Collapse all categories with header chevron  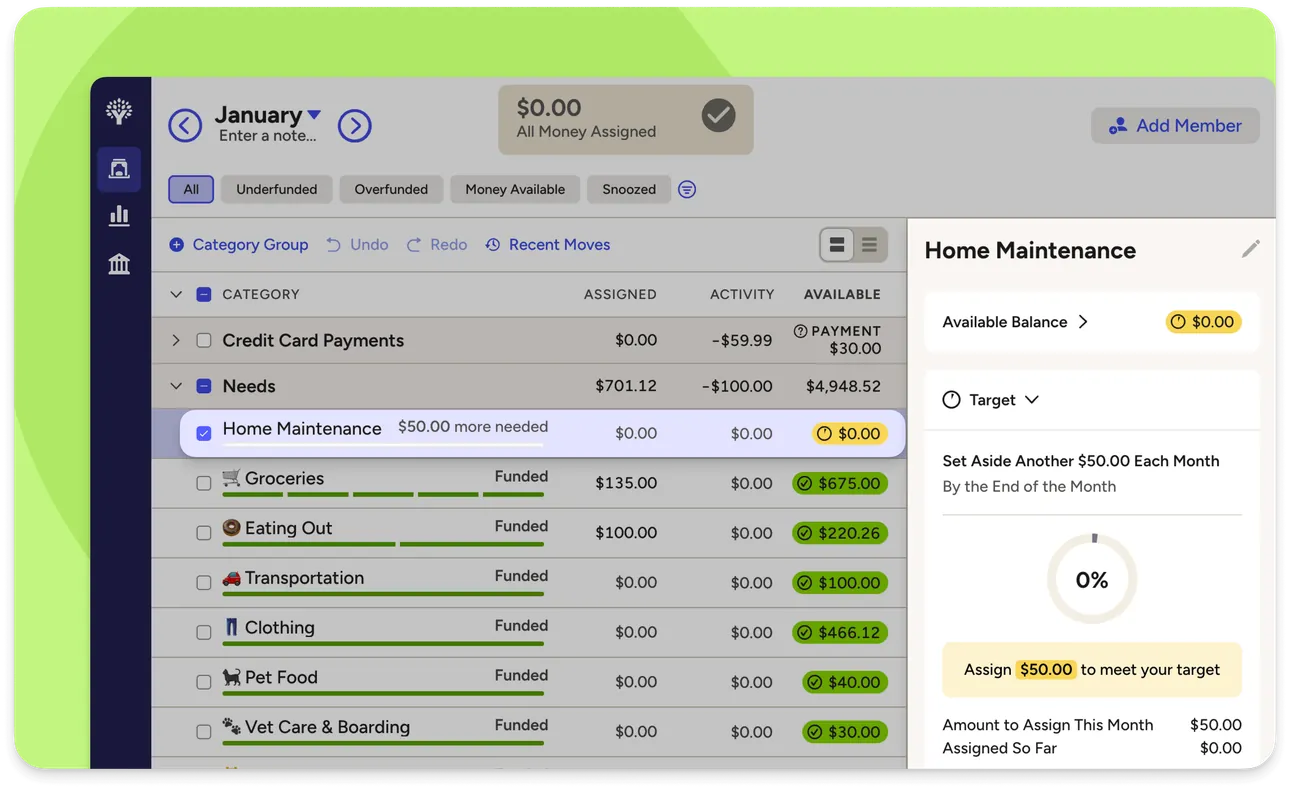pyautogui.click(x=176, y=294)
